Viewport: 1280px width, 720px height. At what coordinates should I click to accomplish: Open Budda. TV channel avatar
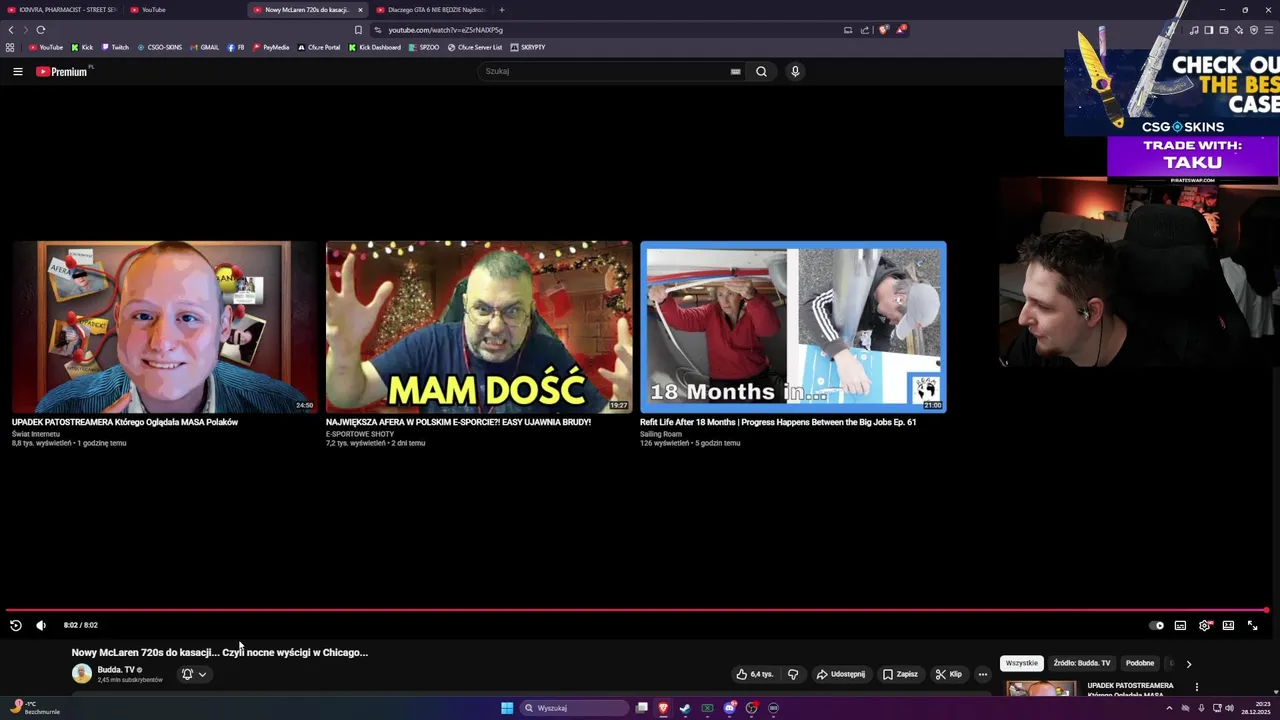point(82,674)
